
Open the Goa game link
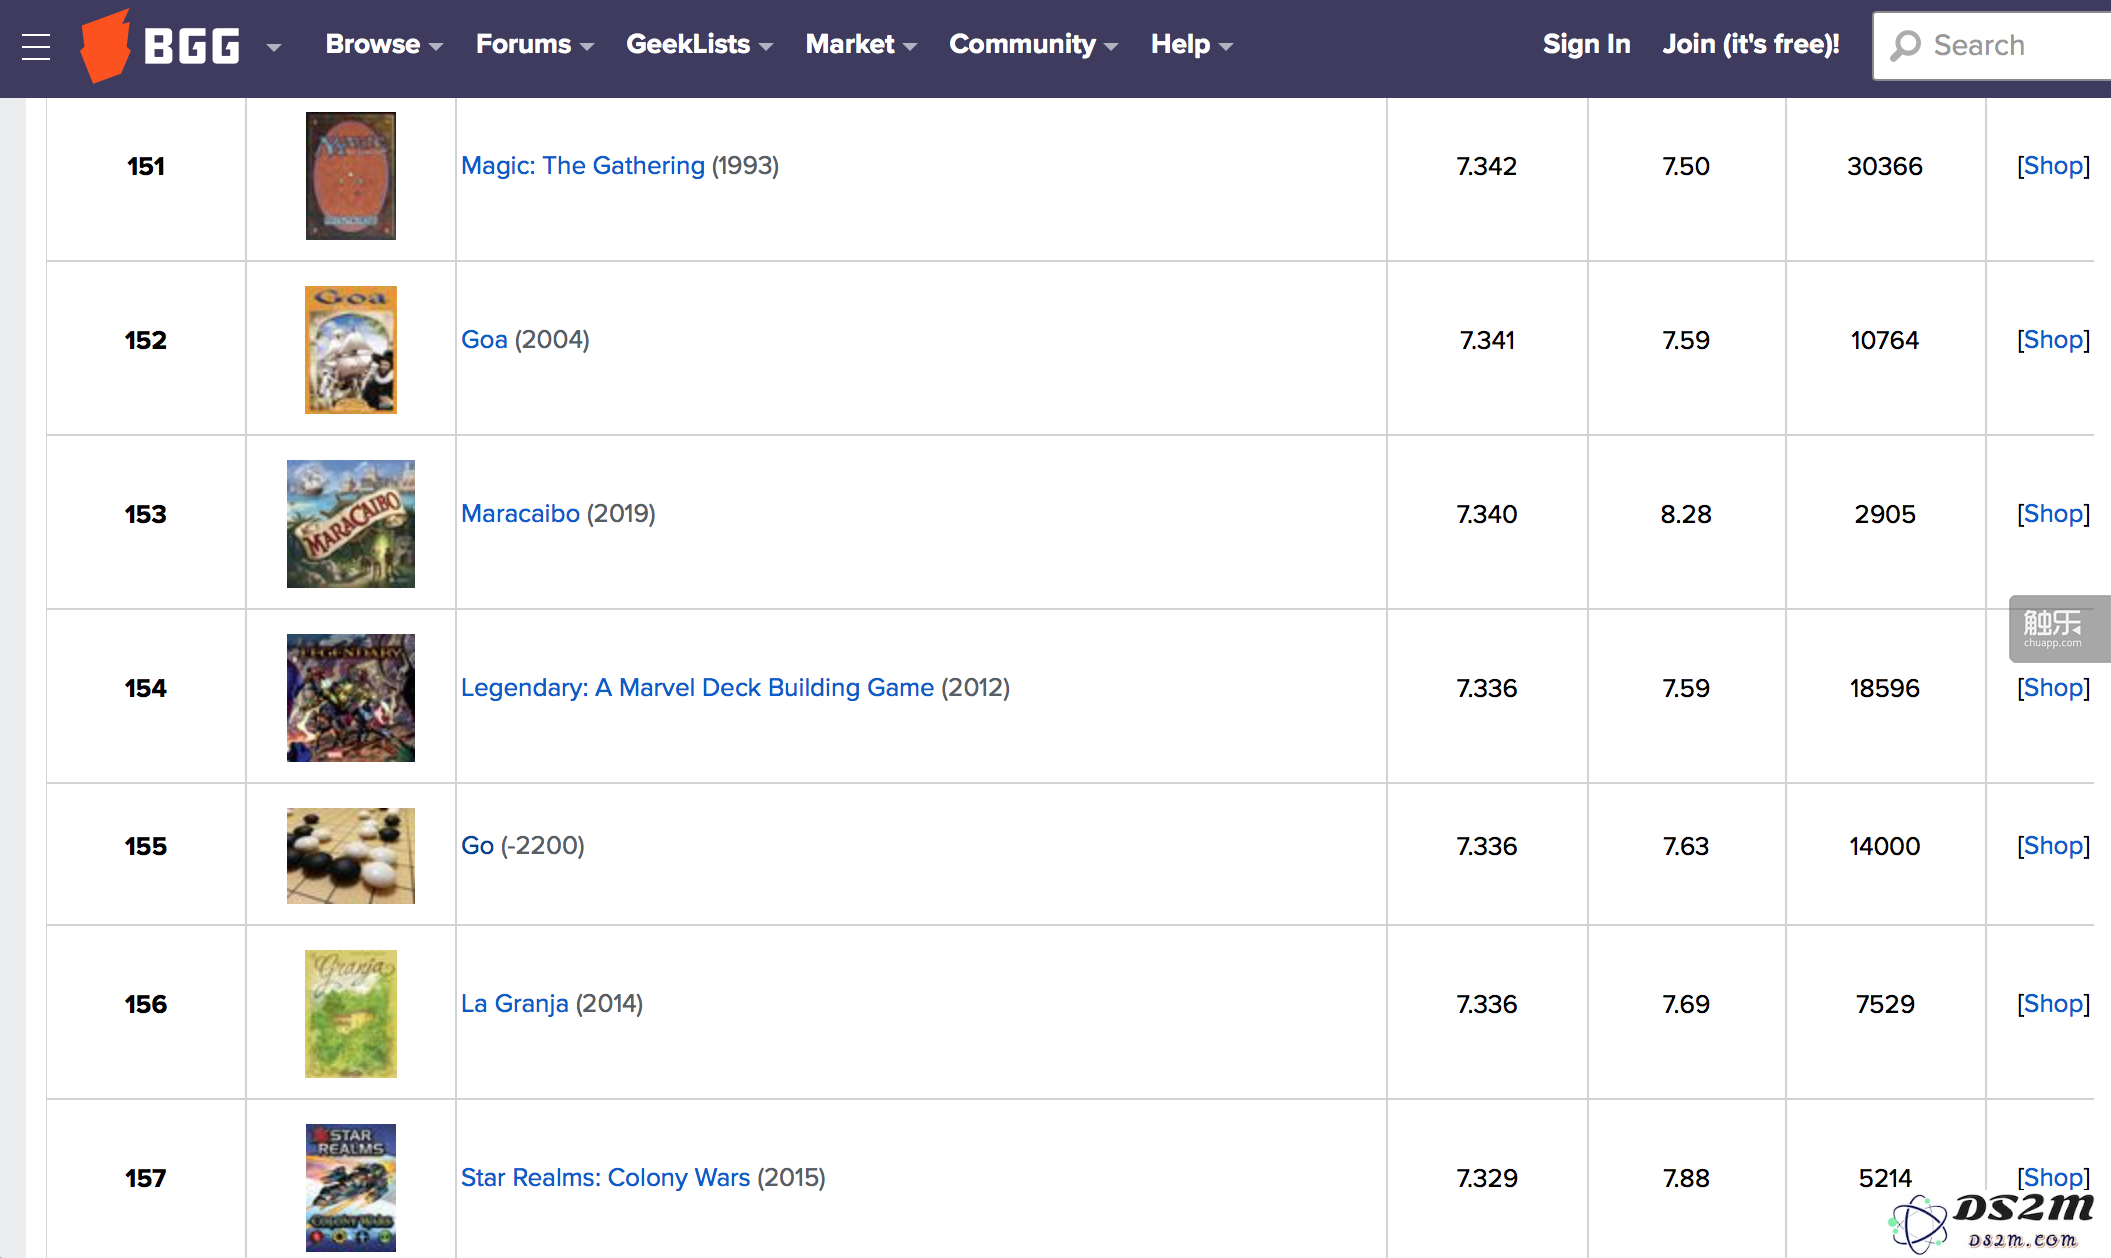coord(484,339)
